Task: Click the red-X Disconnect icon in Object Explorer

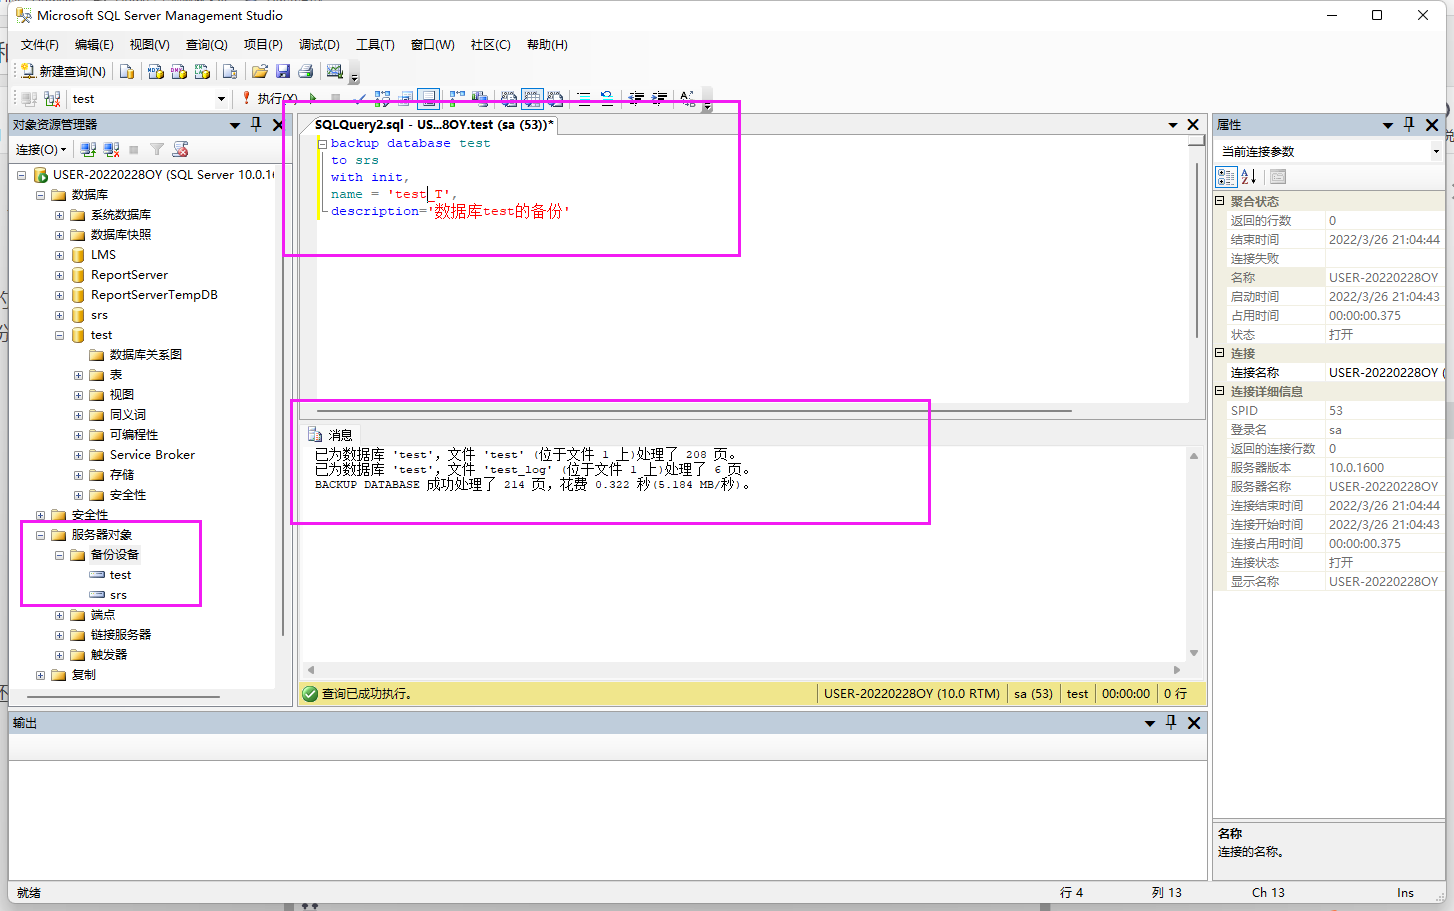Action: (x=111, y=149)
